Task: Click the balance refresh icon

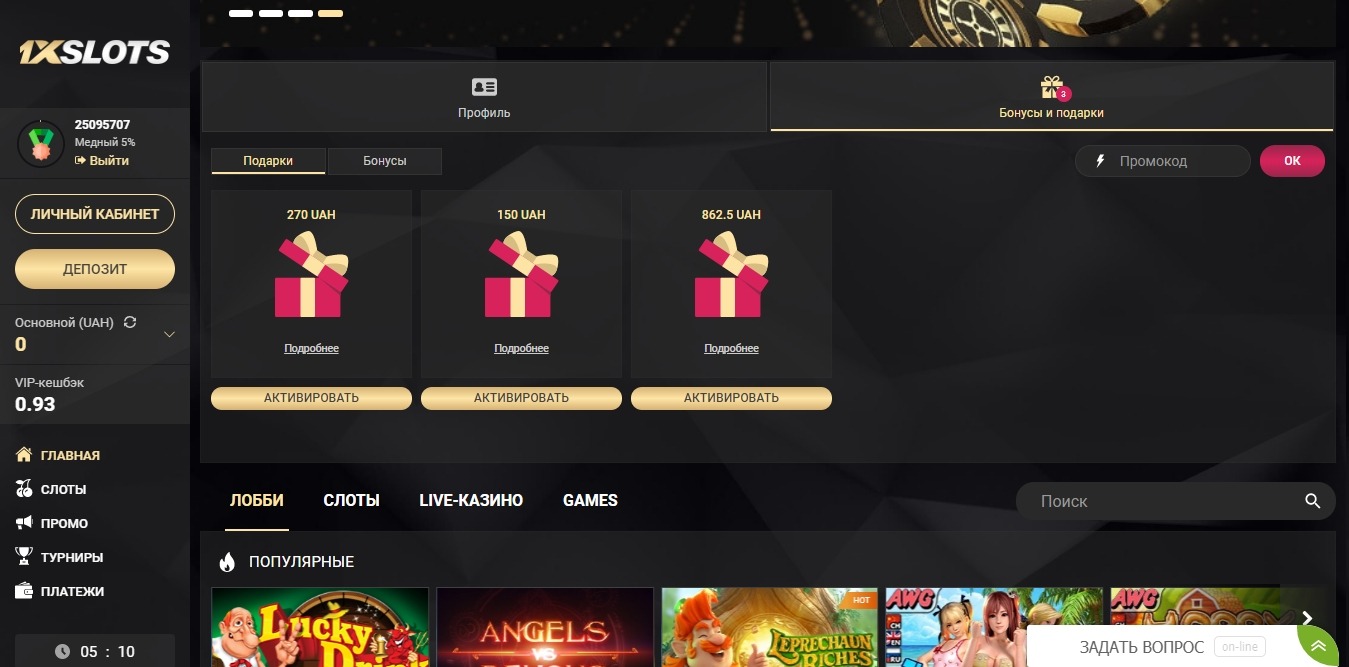Action: point(130,323)
